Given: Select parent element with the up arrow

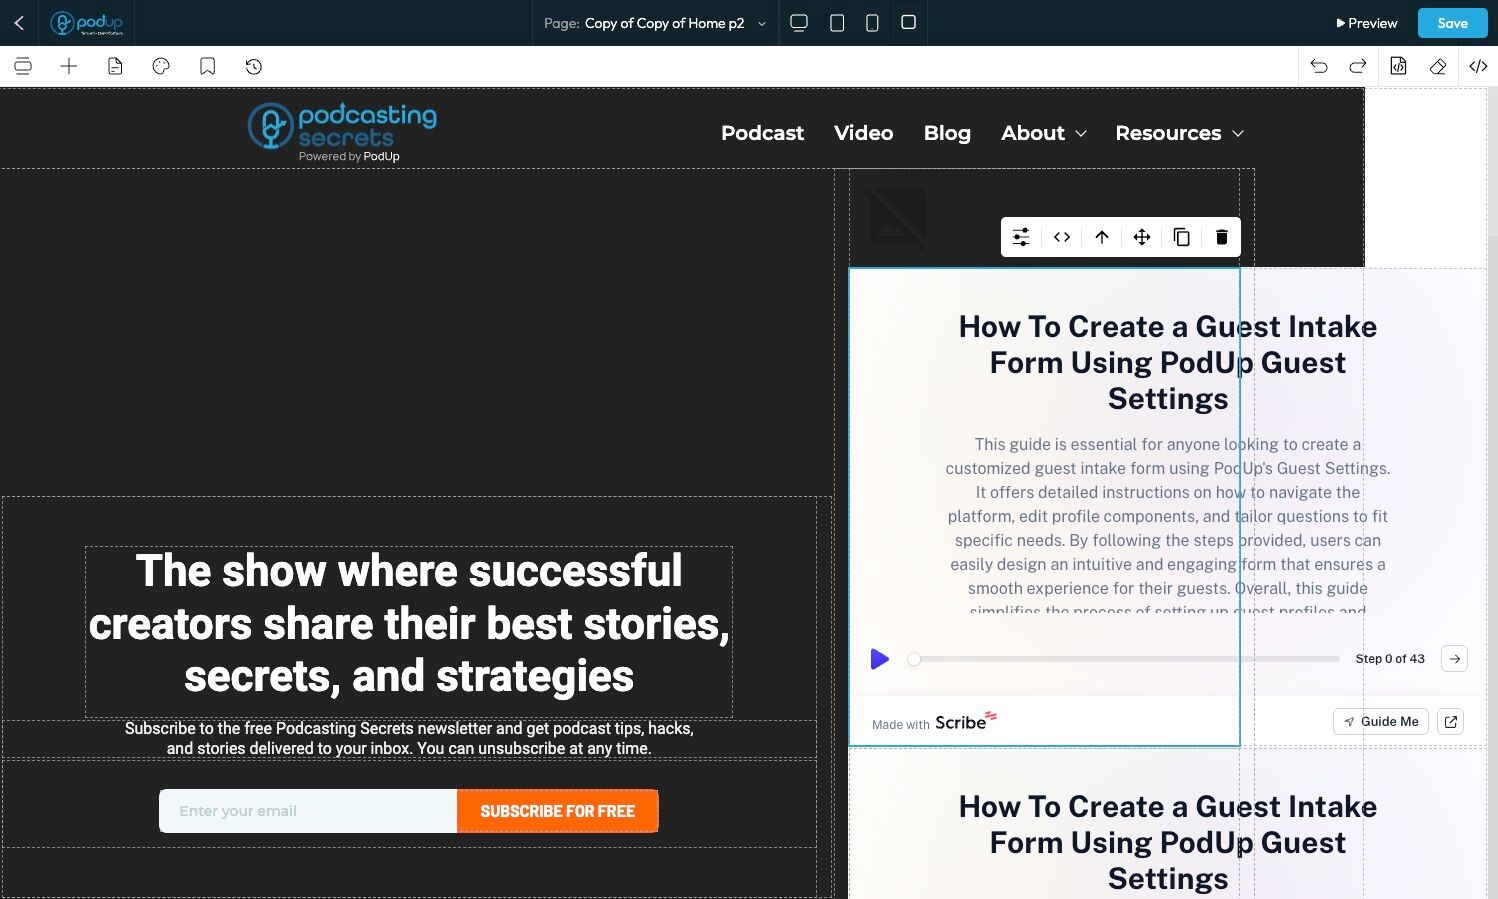Looking at the screenshot, I should (x=1102, y=237).
